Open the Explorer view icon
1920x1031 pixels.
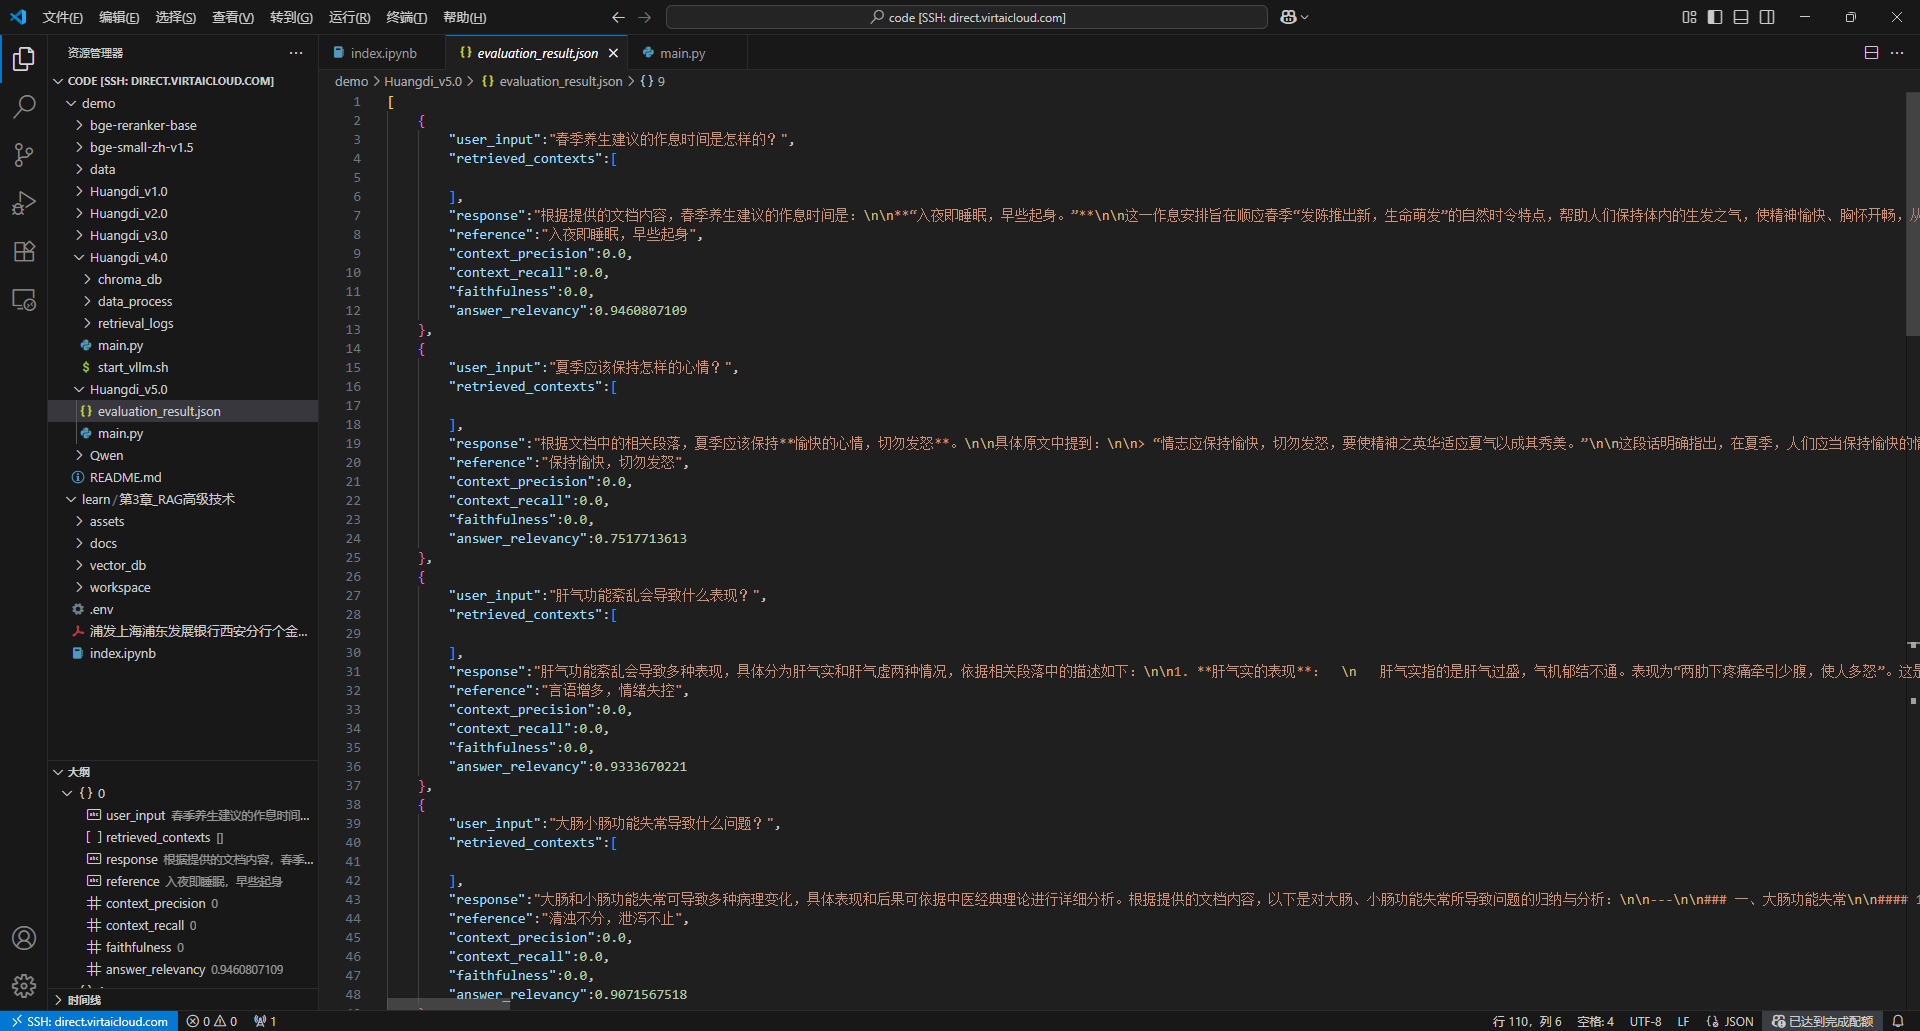24,59
